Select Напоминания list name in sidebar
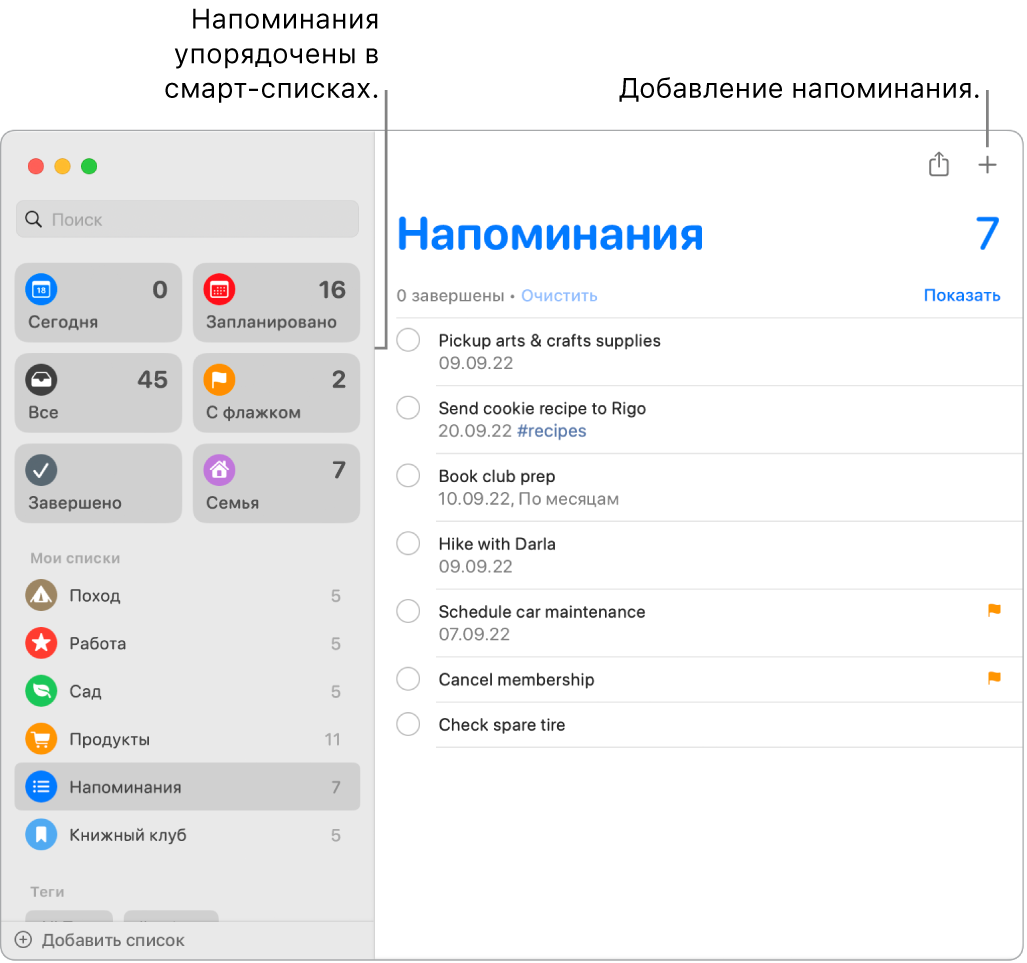This screenshot has height=963, width=1027. coord(125,787)
